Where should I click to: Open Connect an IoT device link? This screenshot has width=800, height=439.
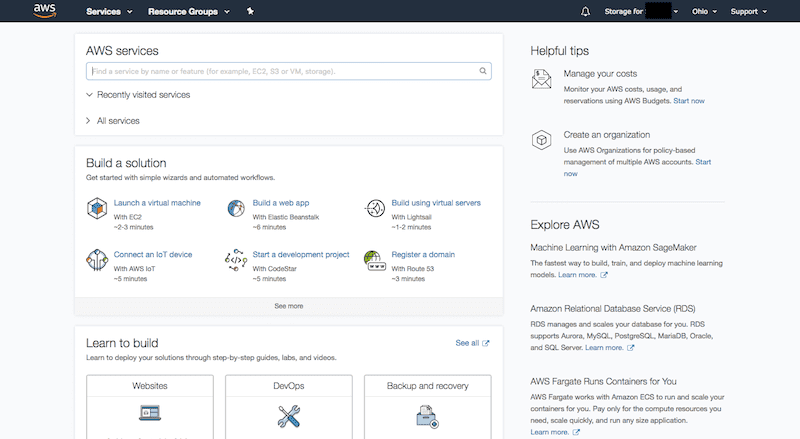pyautogui.click(x=153, y=254)
